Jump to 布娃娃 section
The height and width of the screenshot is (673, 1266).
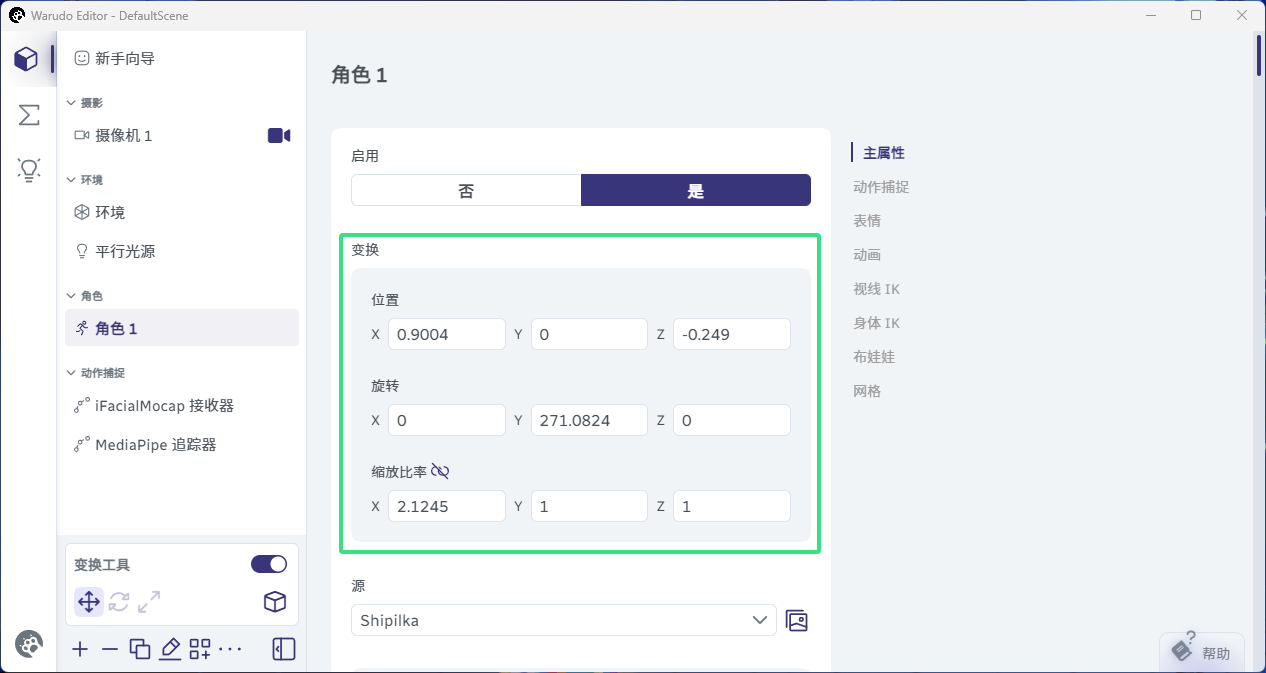[x=874, y=357]
